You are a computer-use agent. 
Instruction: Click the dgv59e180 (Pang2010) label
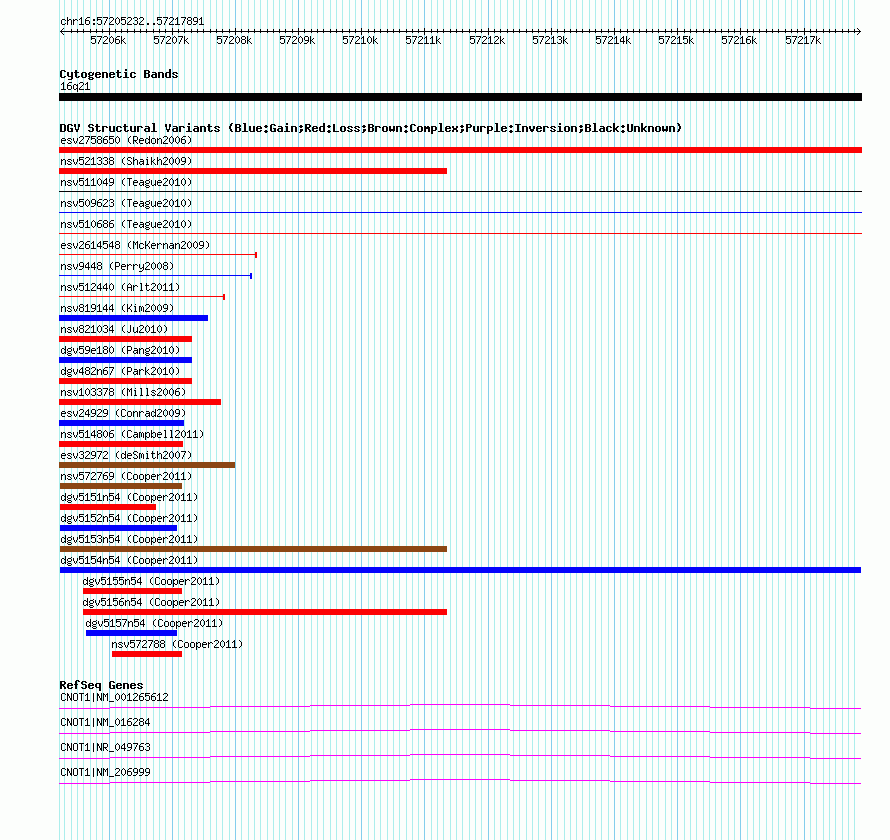click(120, 350)
